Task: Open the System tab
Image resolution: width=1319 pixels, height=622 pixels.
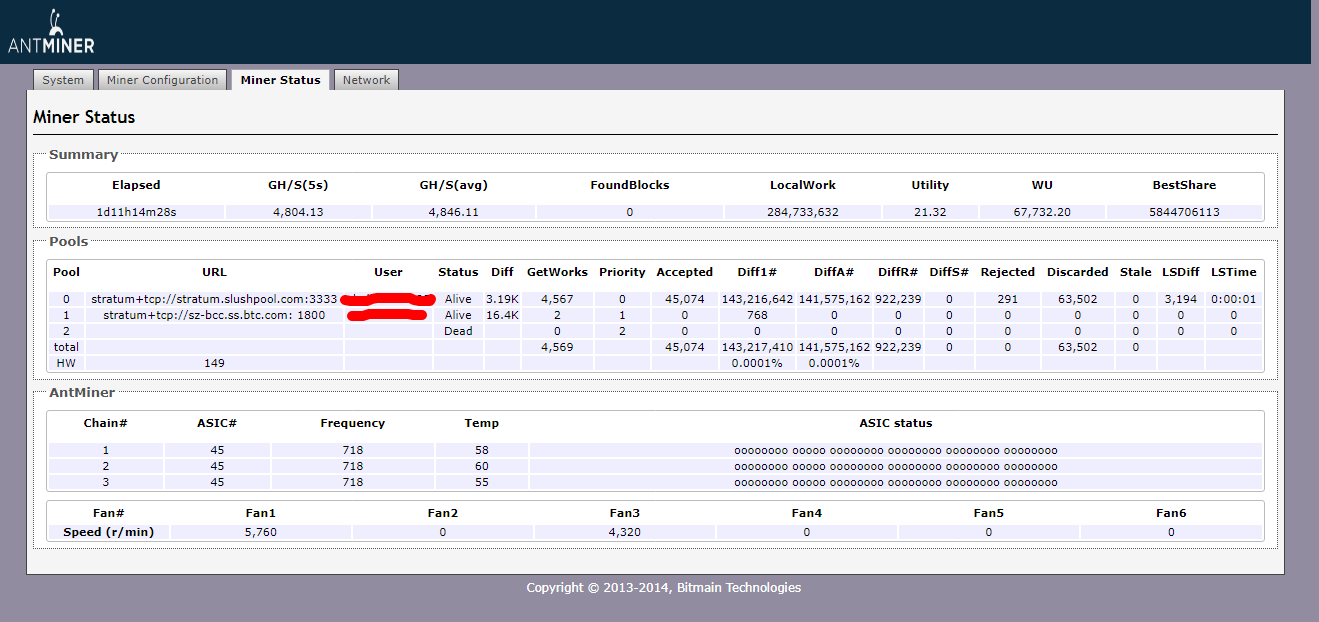Action: 63,80
